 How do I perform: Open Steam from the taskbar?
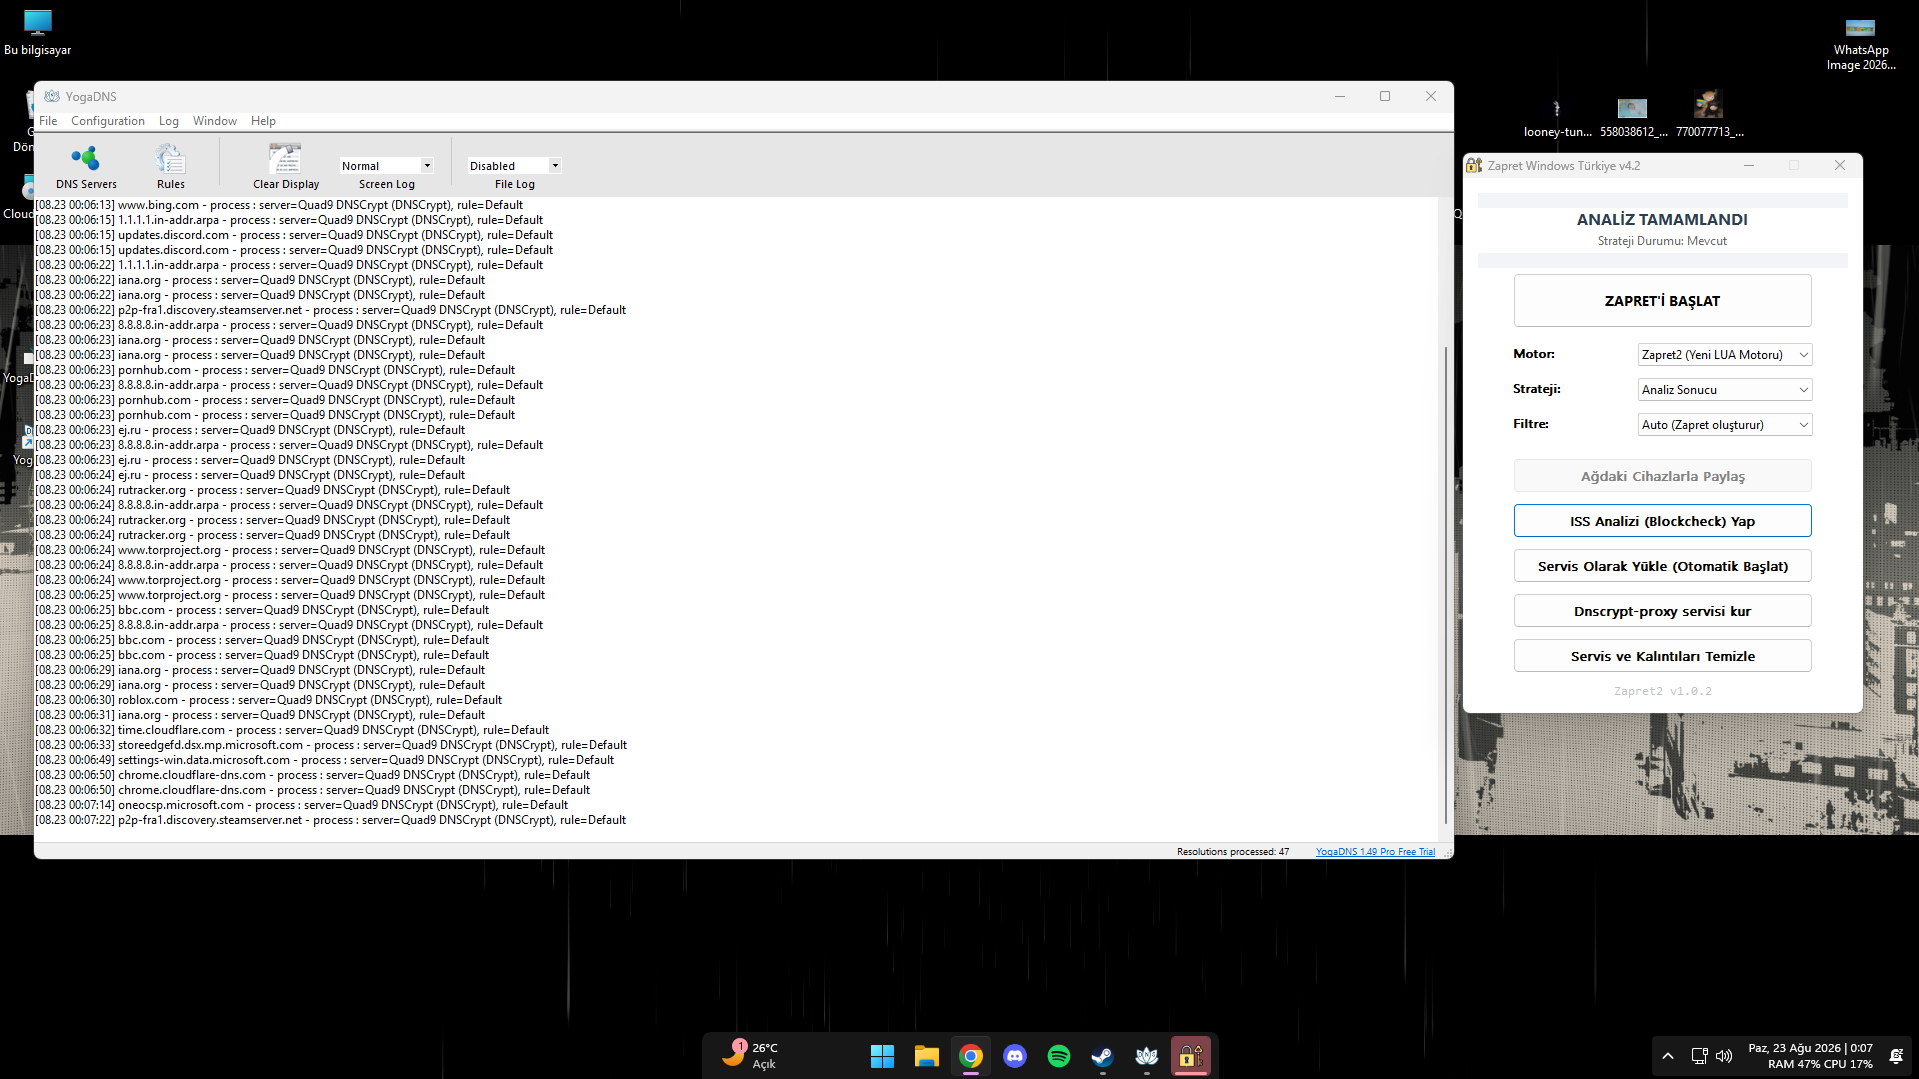1102,1056
